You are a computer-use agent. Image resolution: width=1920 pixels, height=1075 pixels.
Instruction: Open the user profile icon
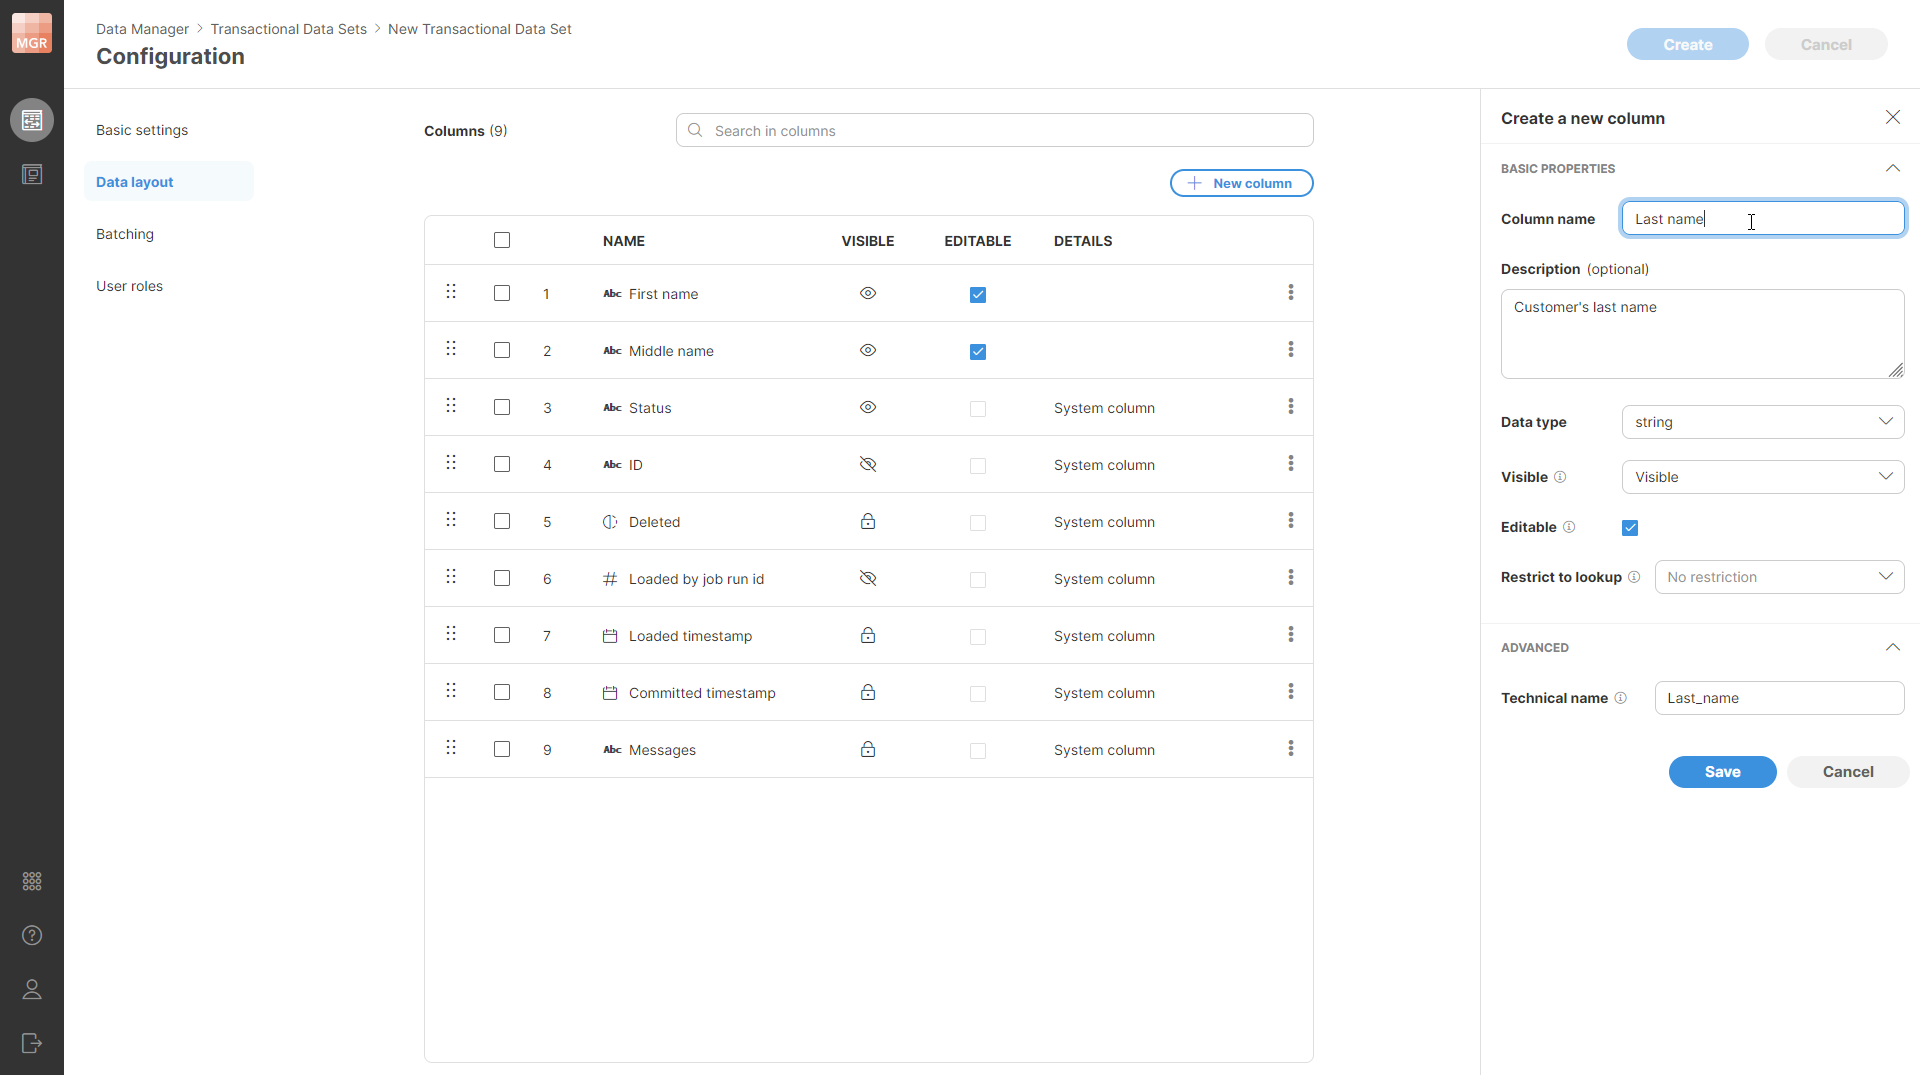(x=32, y=990)
